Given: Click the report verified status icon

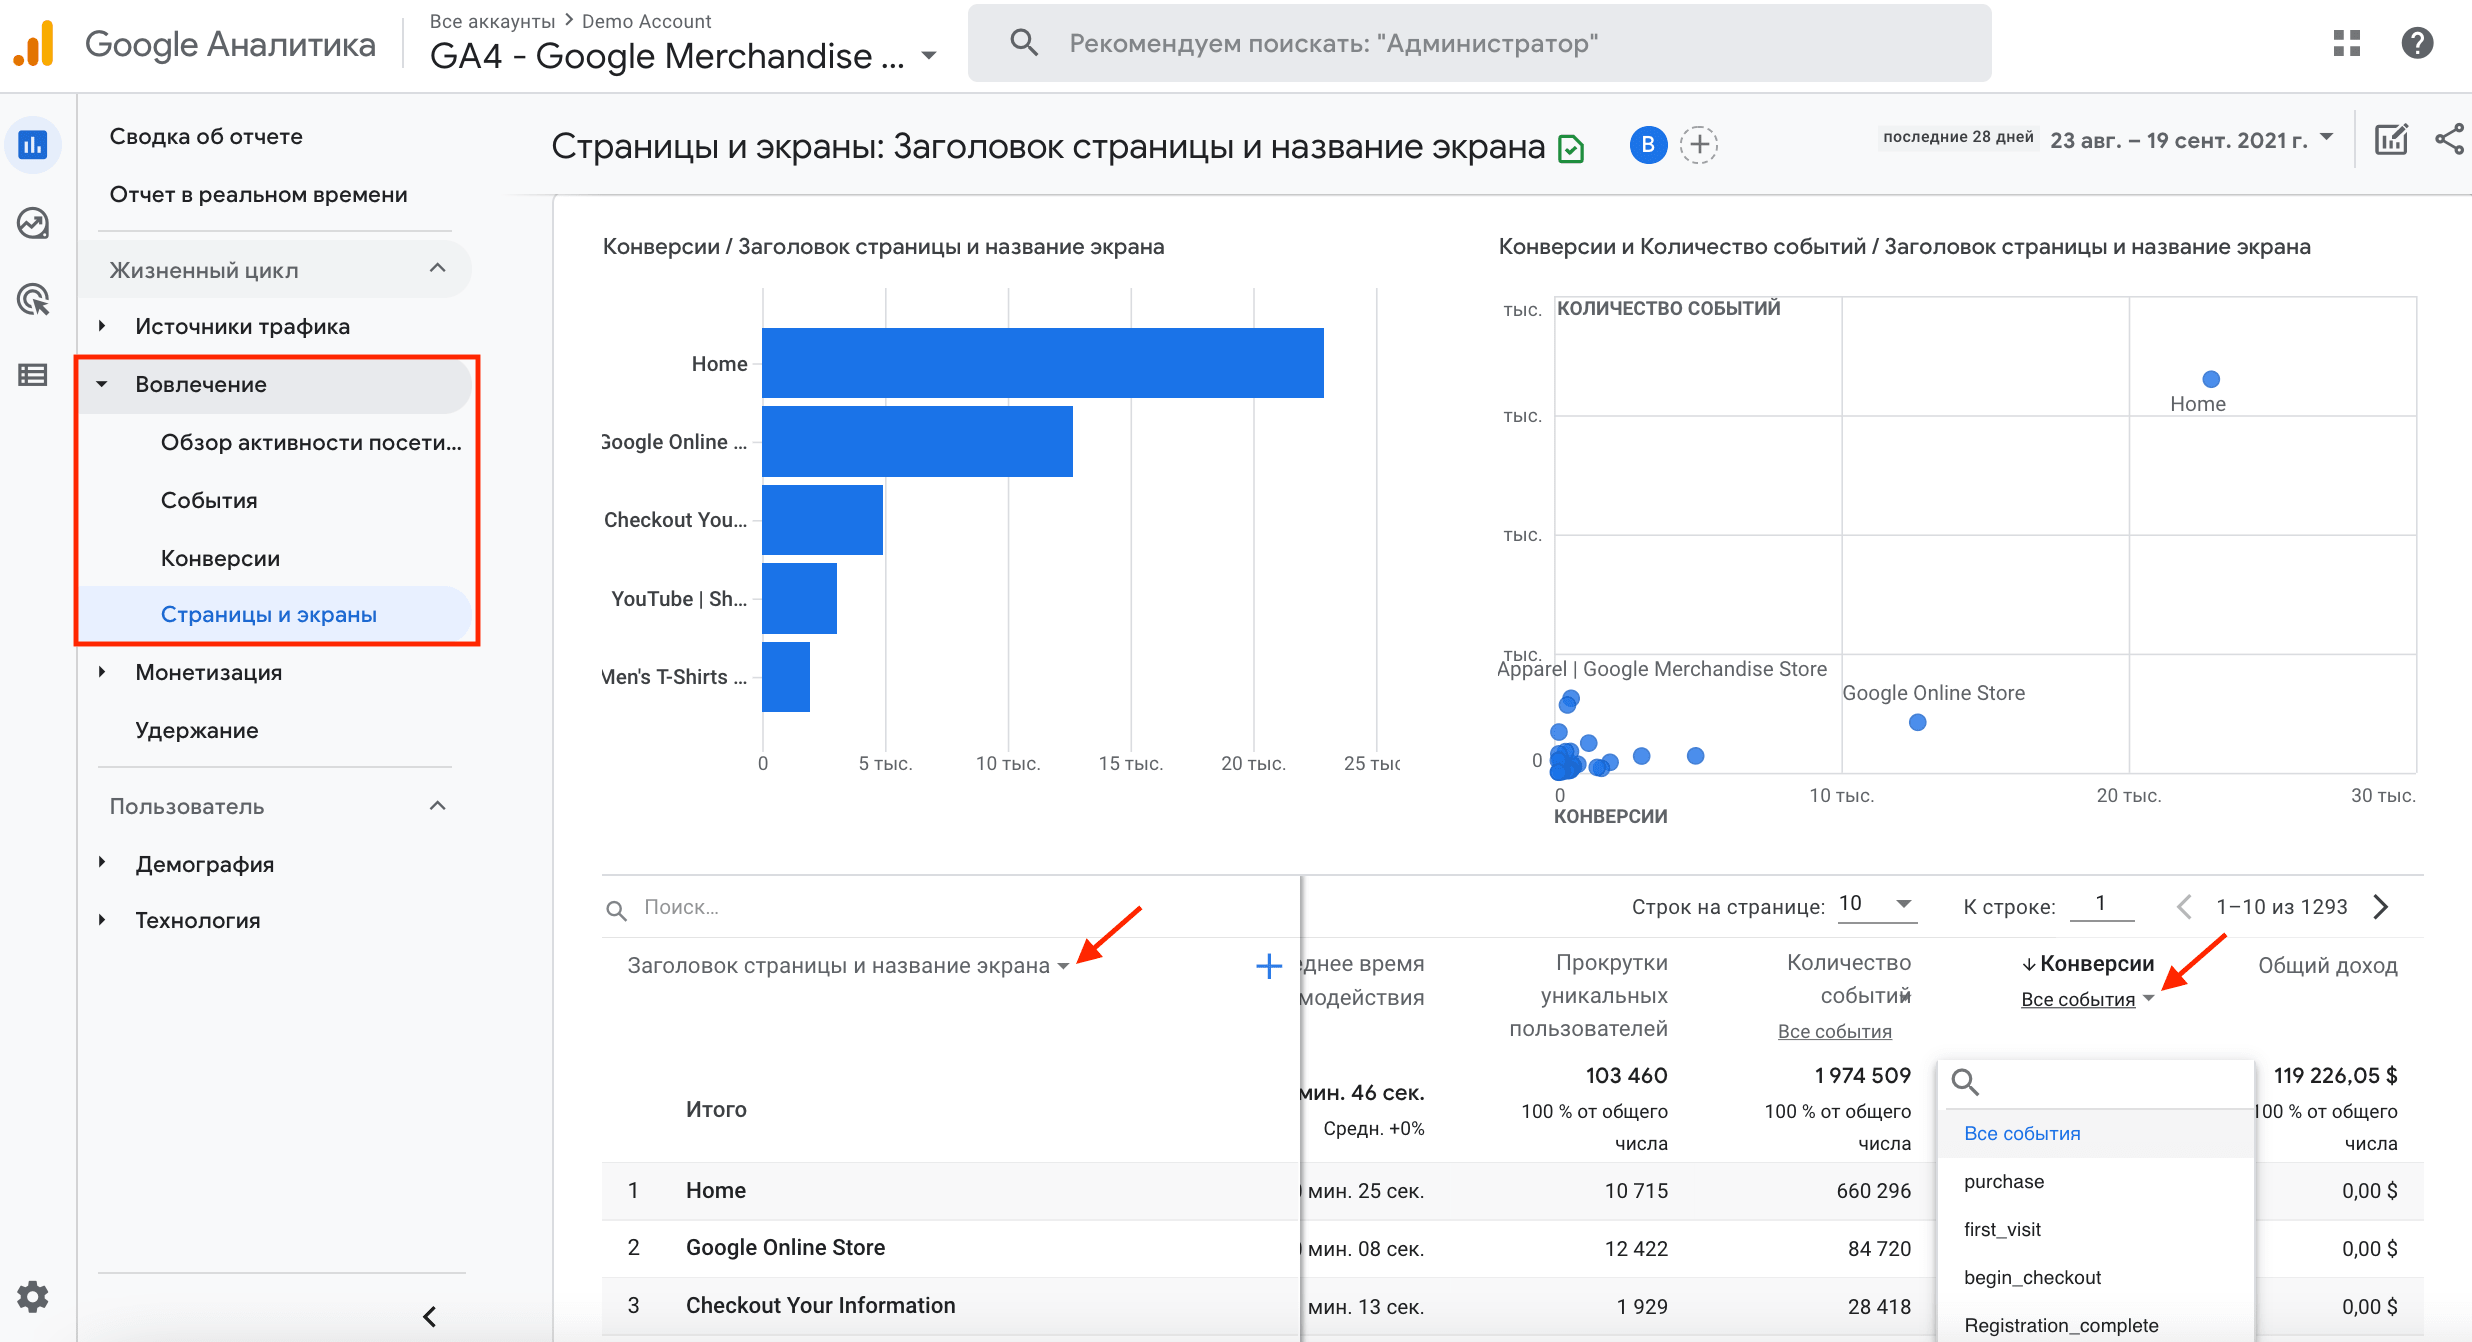Looking at the screenshot, I should pyautogui.click(x=1572, y=149).
